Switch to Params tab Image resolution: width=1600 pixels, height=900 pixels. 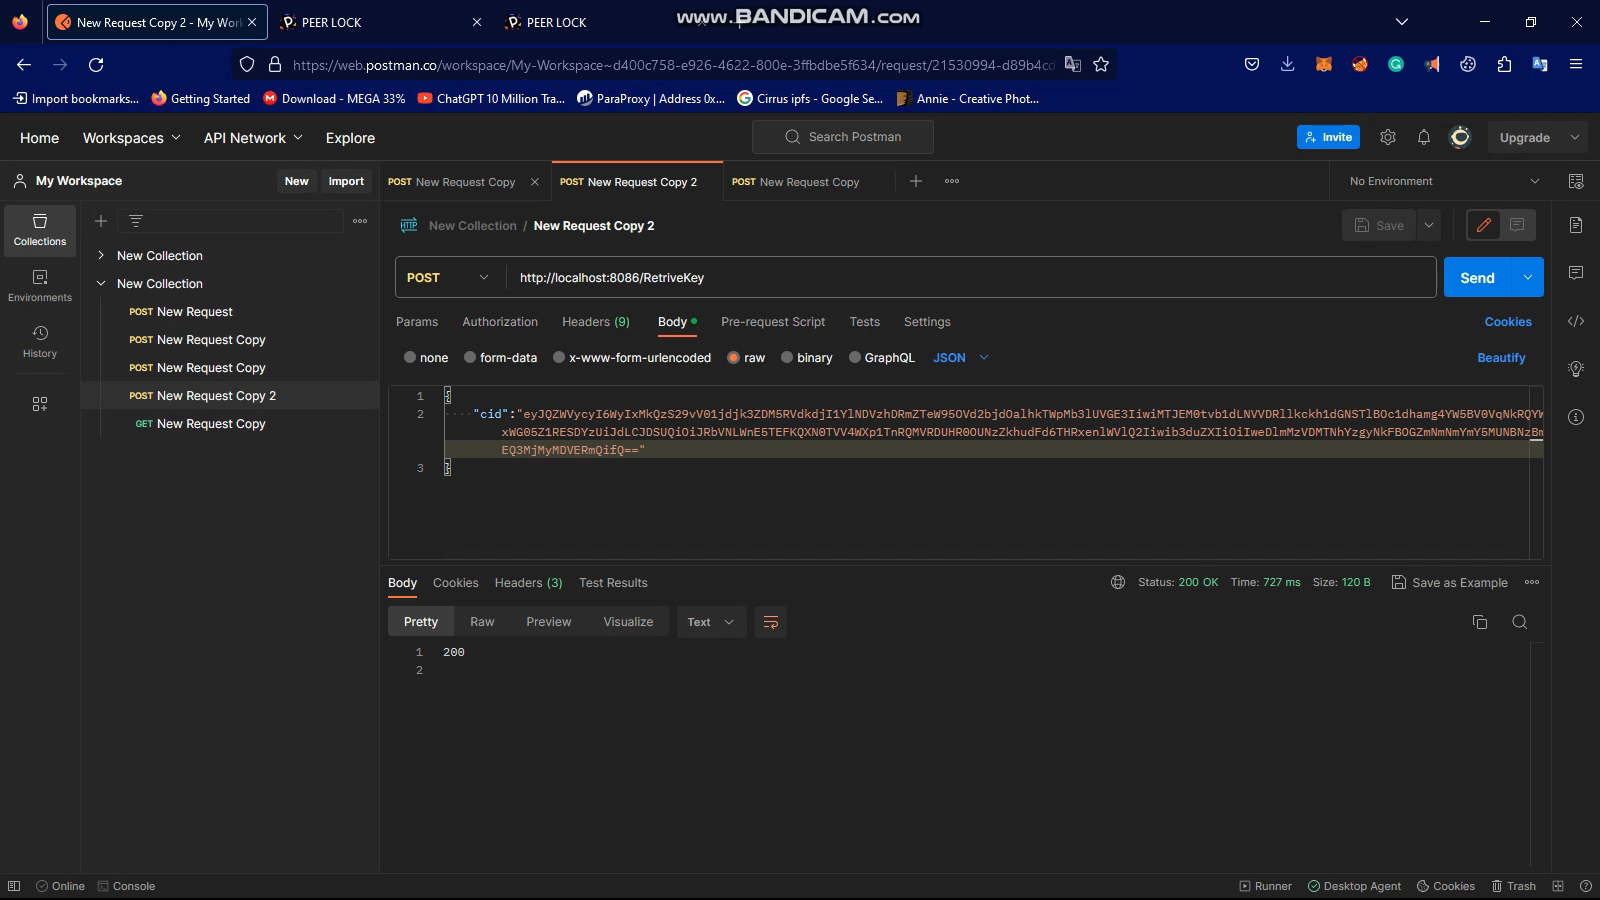pos(417,322)
